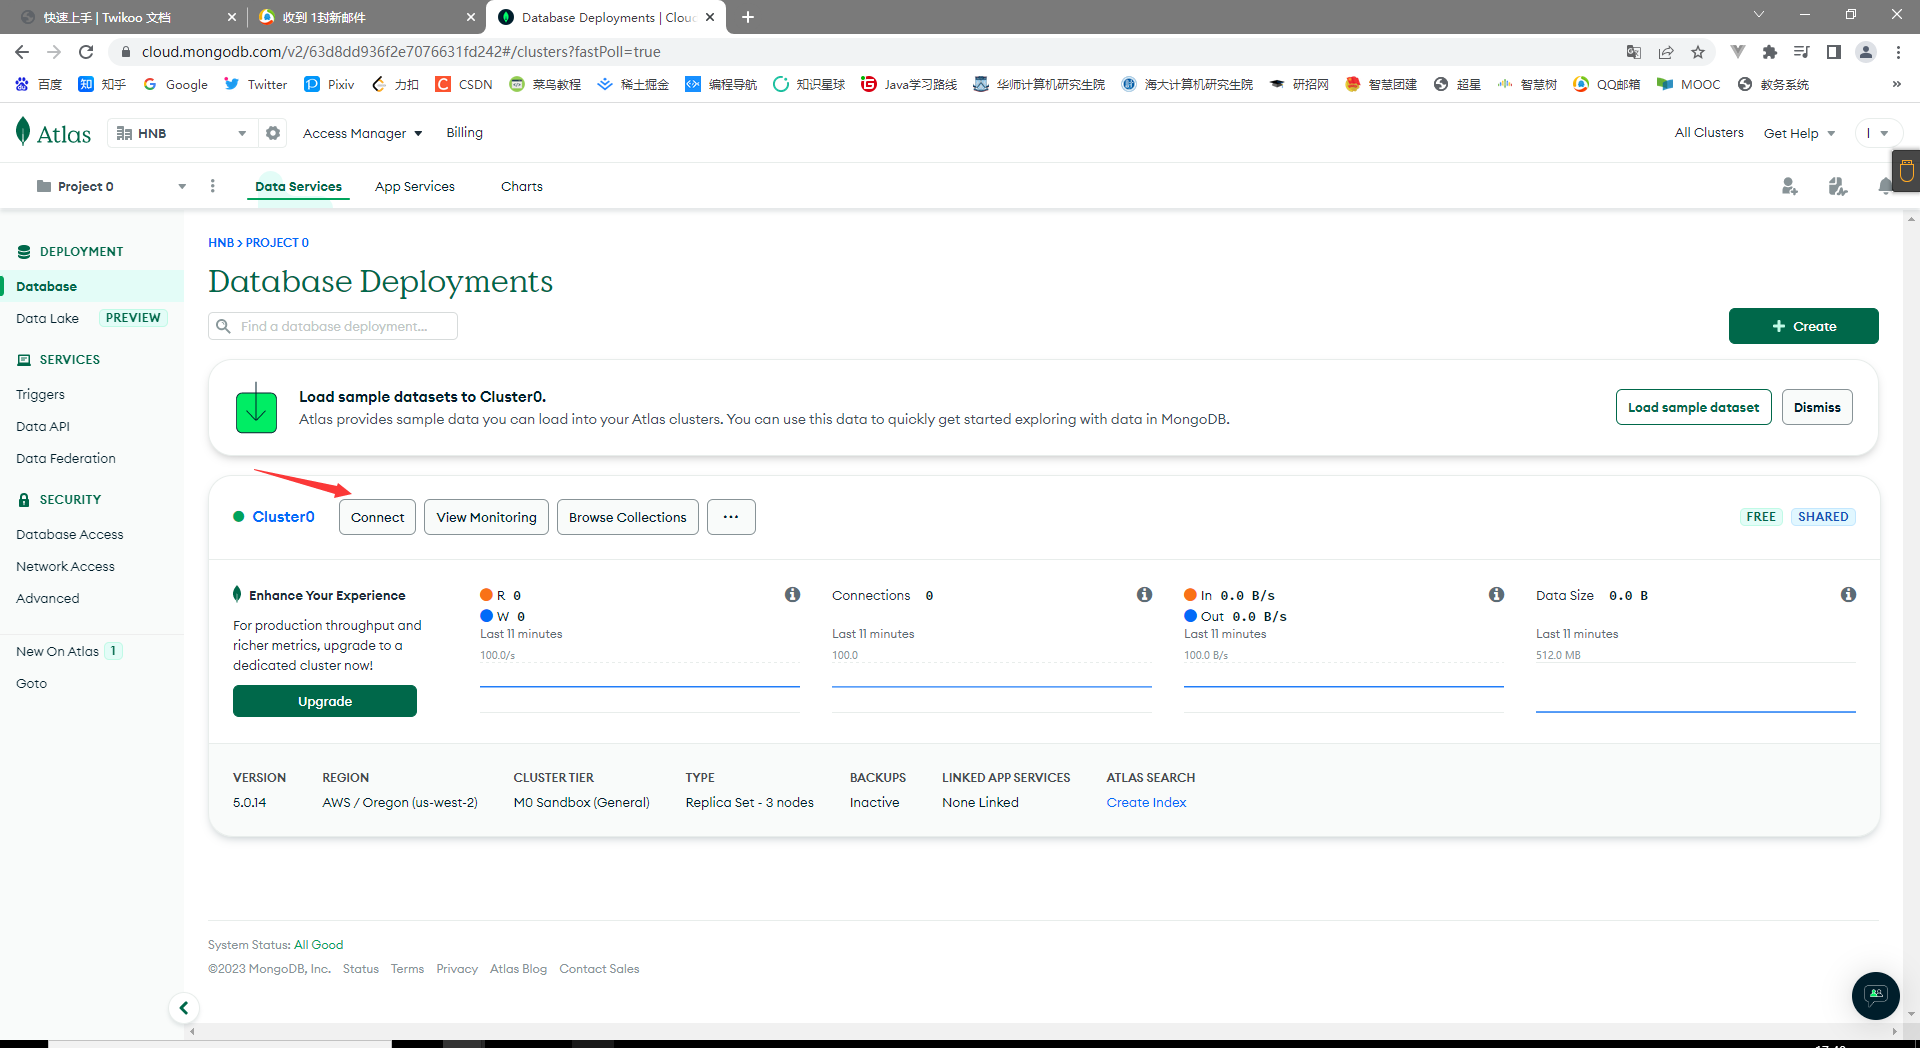Click the invite user icon
Screen dimensions: 1920x1048
pyautogui.click(x=1789, y=186)
